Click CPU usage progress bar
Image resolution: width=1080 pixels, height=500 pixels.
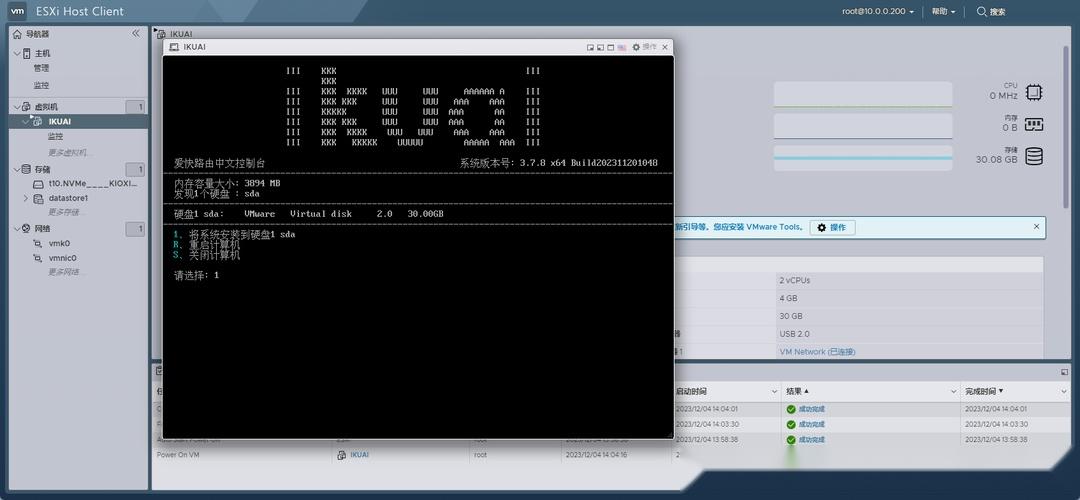pos(862,94)
